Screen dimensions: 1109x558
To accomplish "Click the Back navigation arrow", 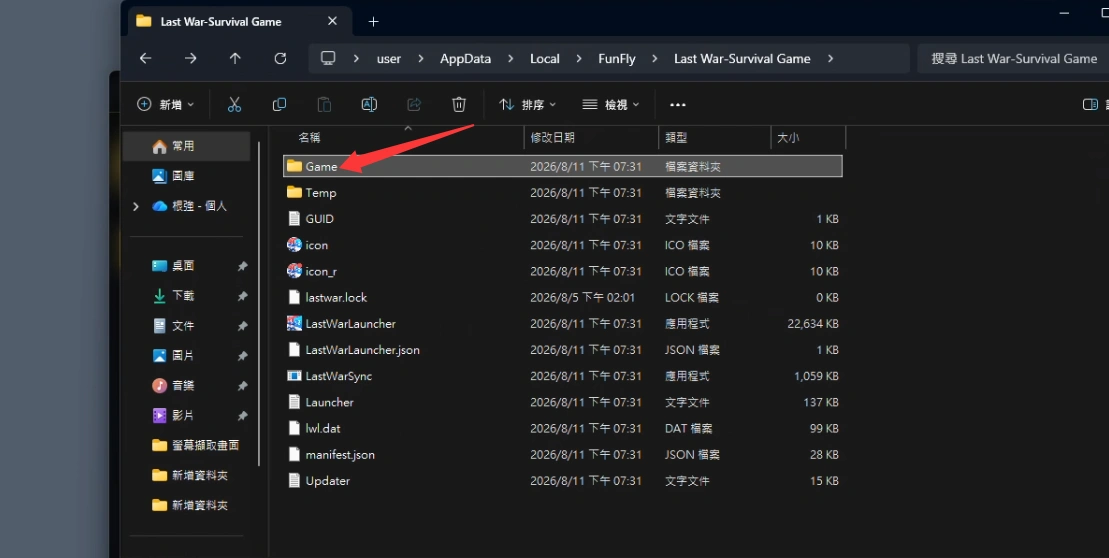I will coord(146,59).
